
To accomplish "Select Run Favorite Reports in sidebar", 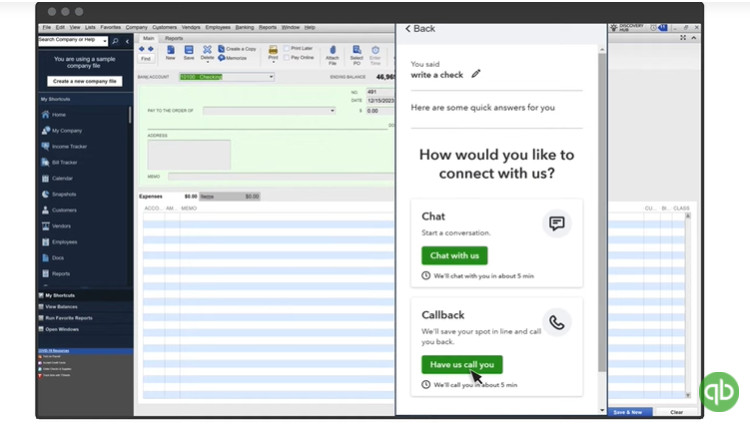I will tap(68, 318).
